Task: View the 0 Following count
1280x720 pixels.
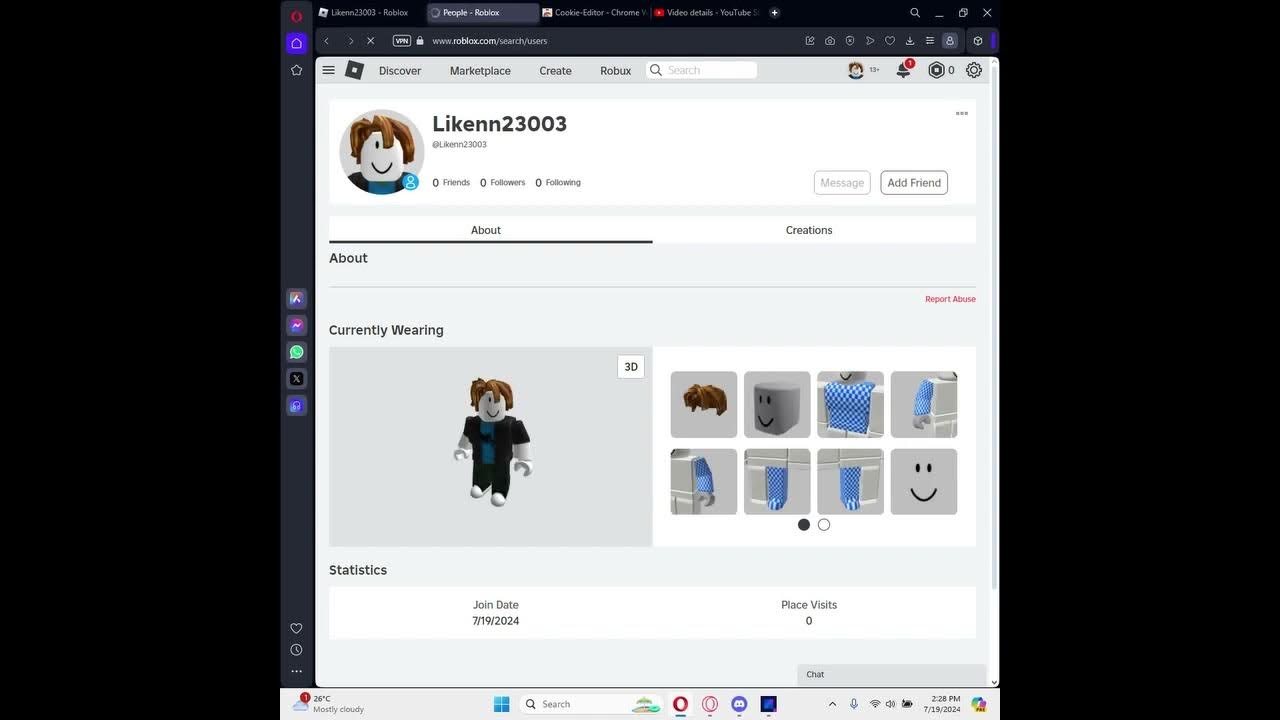Action: pos(558,183)
